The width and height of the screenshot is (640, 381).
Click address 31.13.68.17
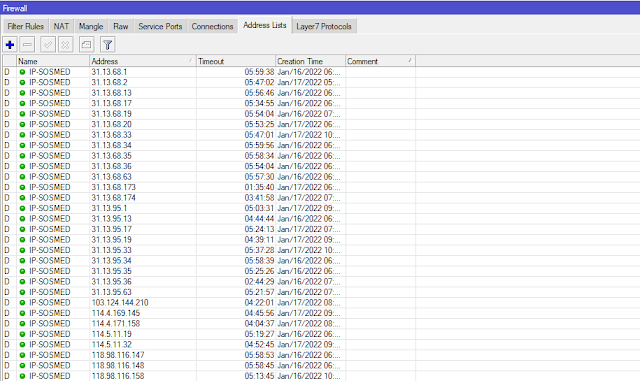(111, 103)
